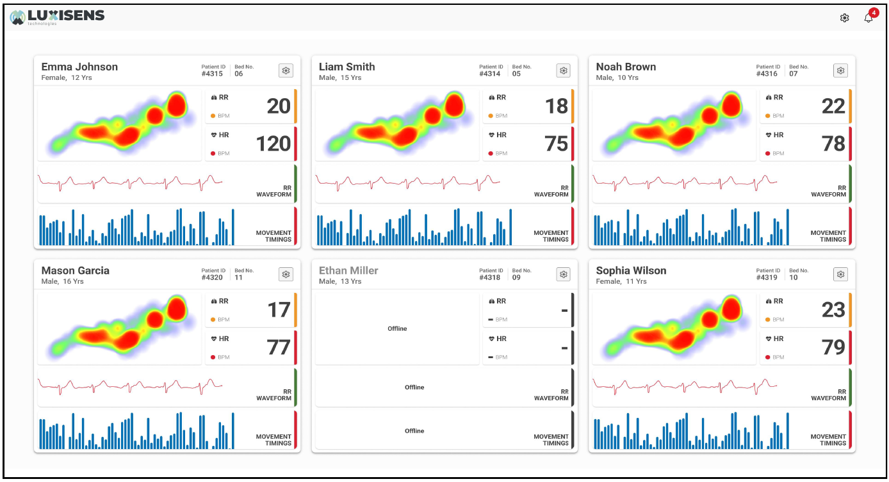Click Mason Garcia's RR value 17
This screenshot has height=482, width=889.
pos(278,310)
